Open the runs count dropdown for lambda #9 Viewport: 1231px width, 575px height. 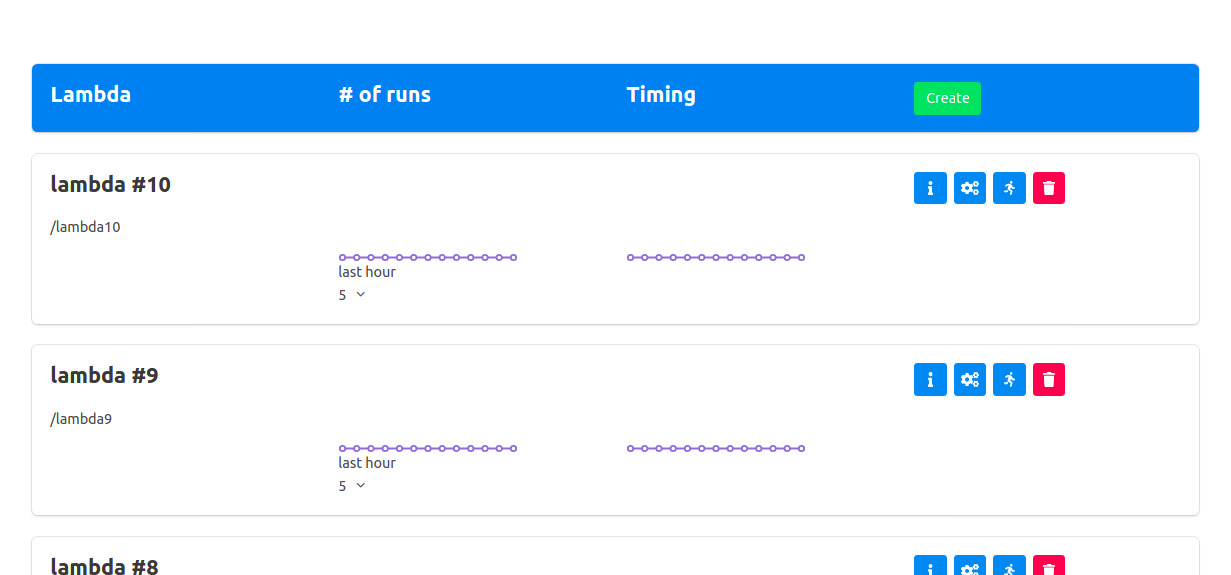click(x=353, y=486)
